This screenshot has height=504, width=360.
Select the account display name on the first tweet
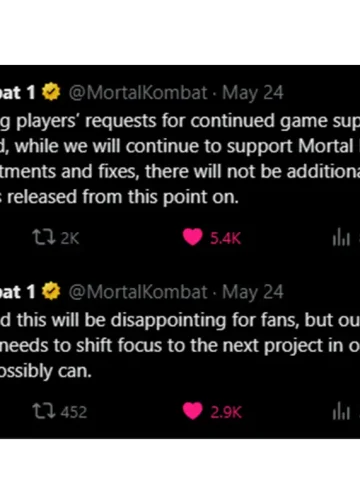[x=17, y=93]
